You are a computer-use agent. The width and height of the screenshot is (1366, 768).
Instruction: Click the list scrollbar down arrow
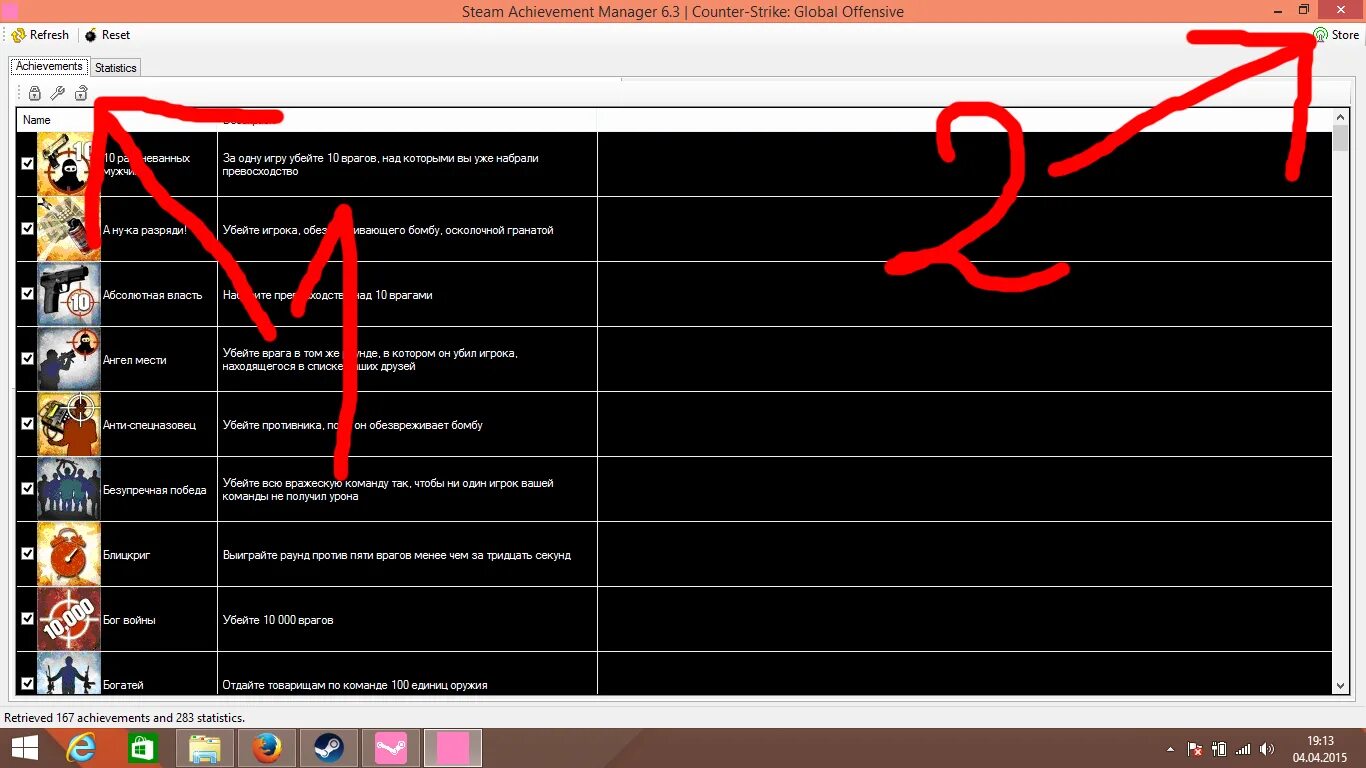click(x=1341, y=686)
